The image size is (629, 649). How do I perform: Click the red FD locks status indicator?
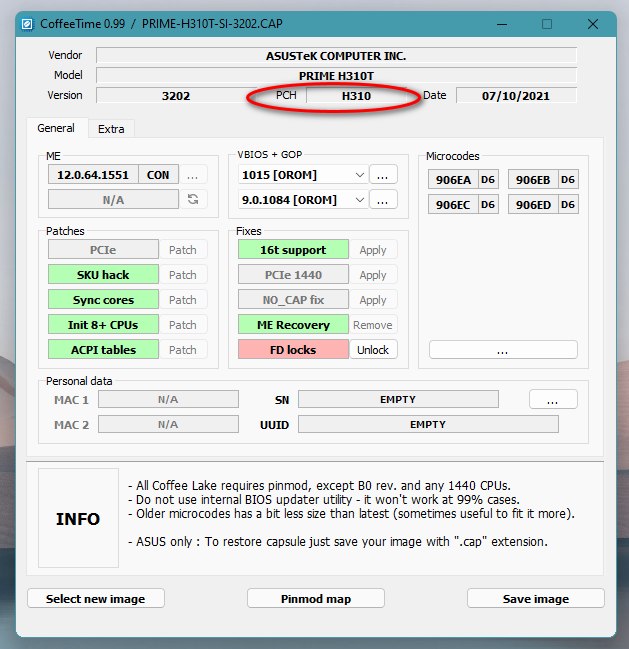(x=293, y=350)
